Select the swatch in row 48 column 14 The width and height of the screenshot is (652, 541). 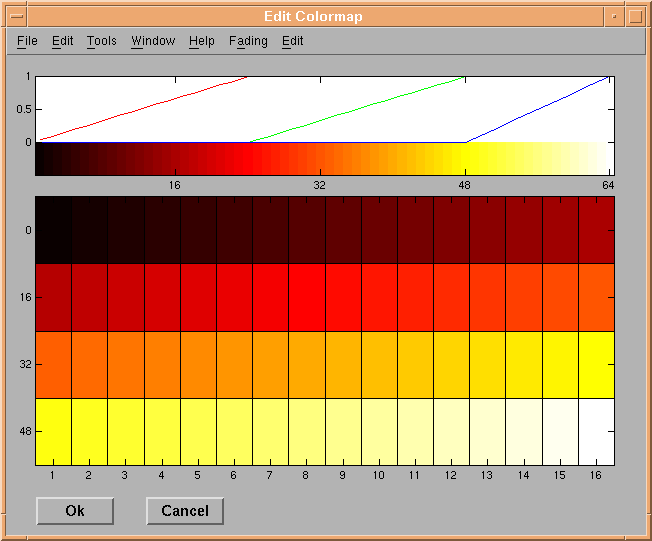(524, 432)
